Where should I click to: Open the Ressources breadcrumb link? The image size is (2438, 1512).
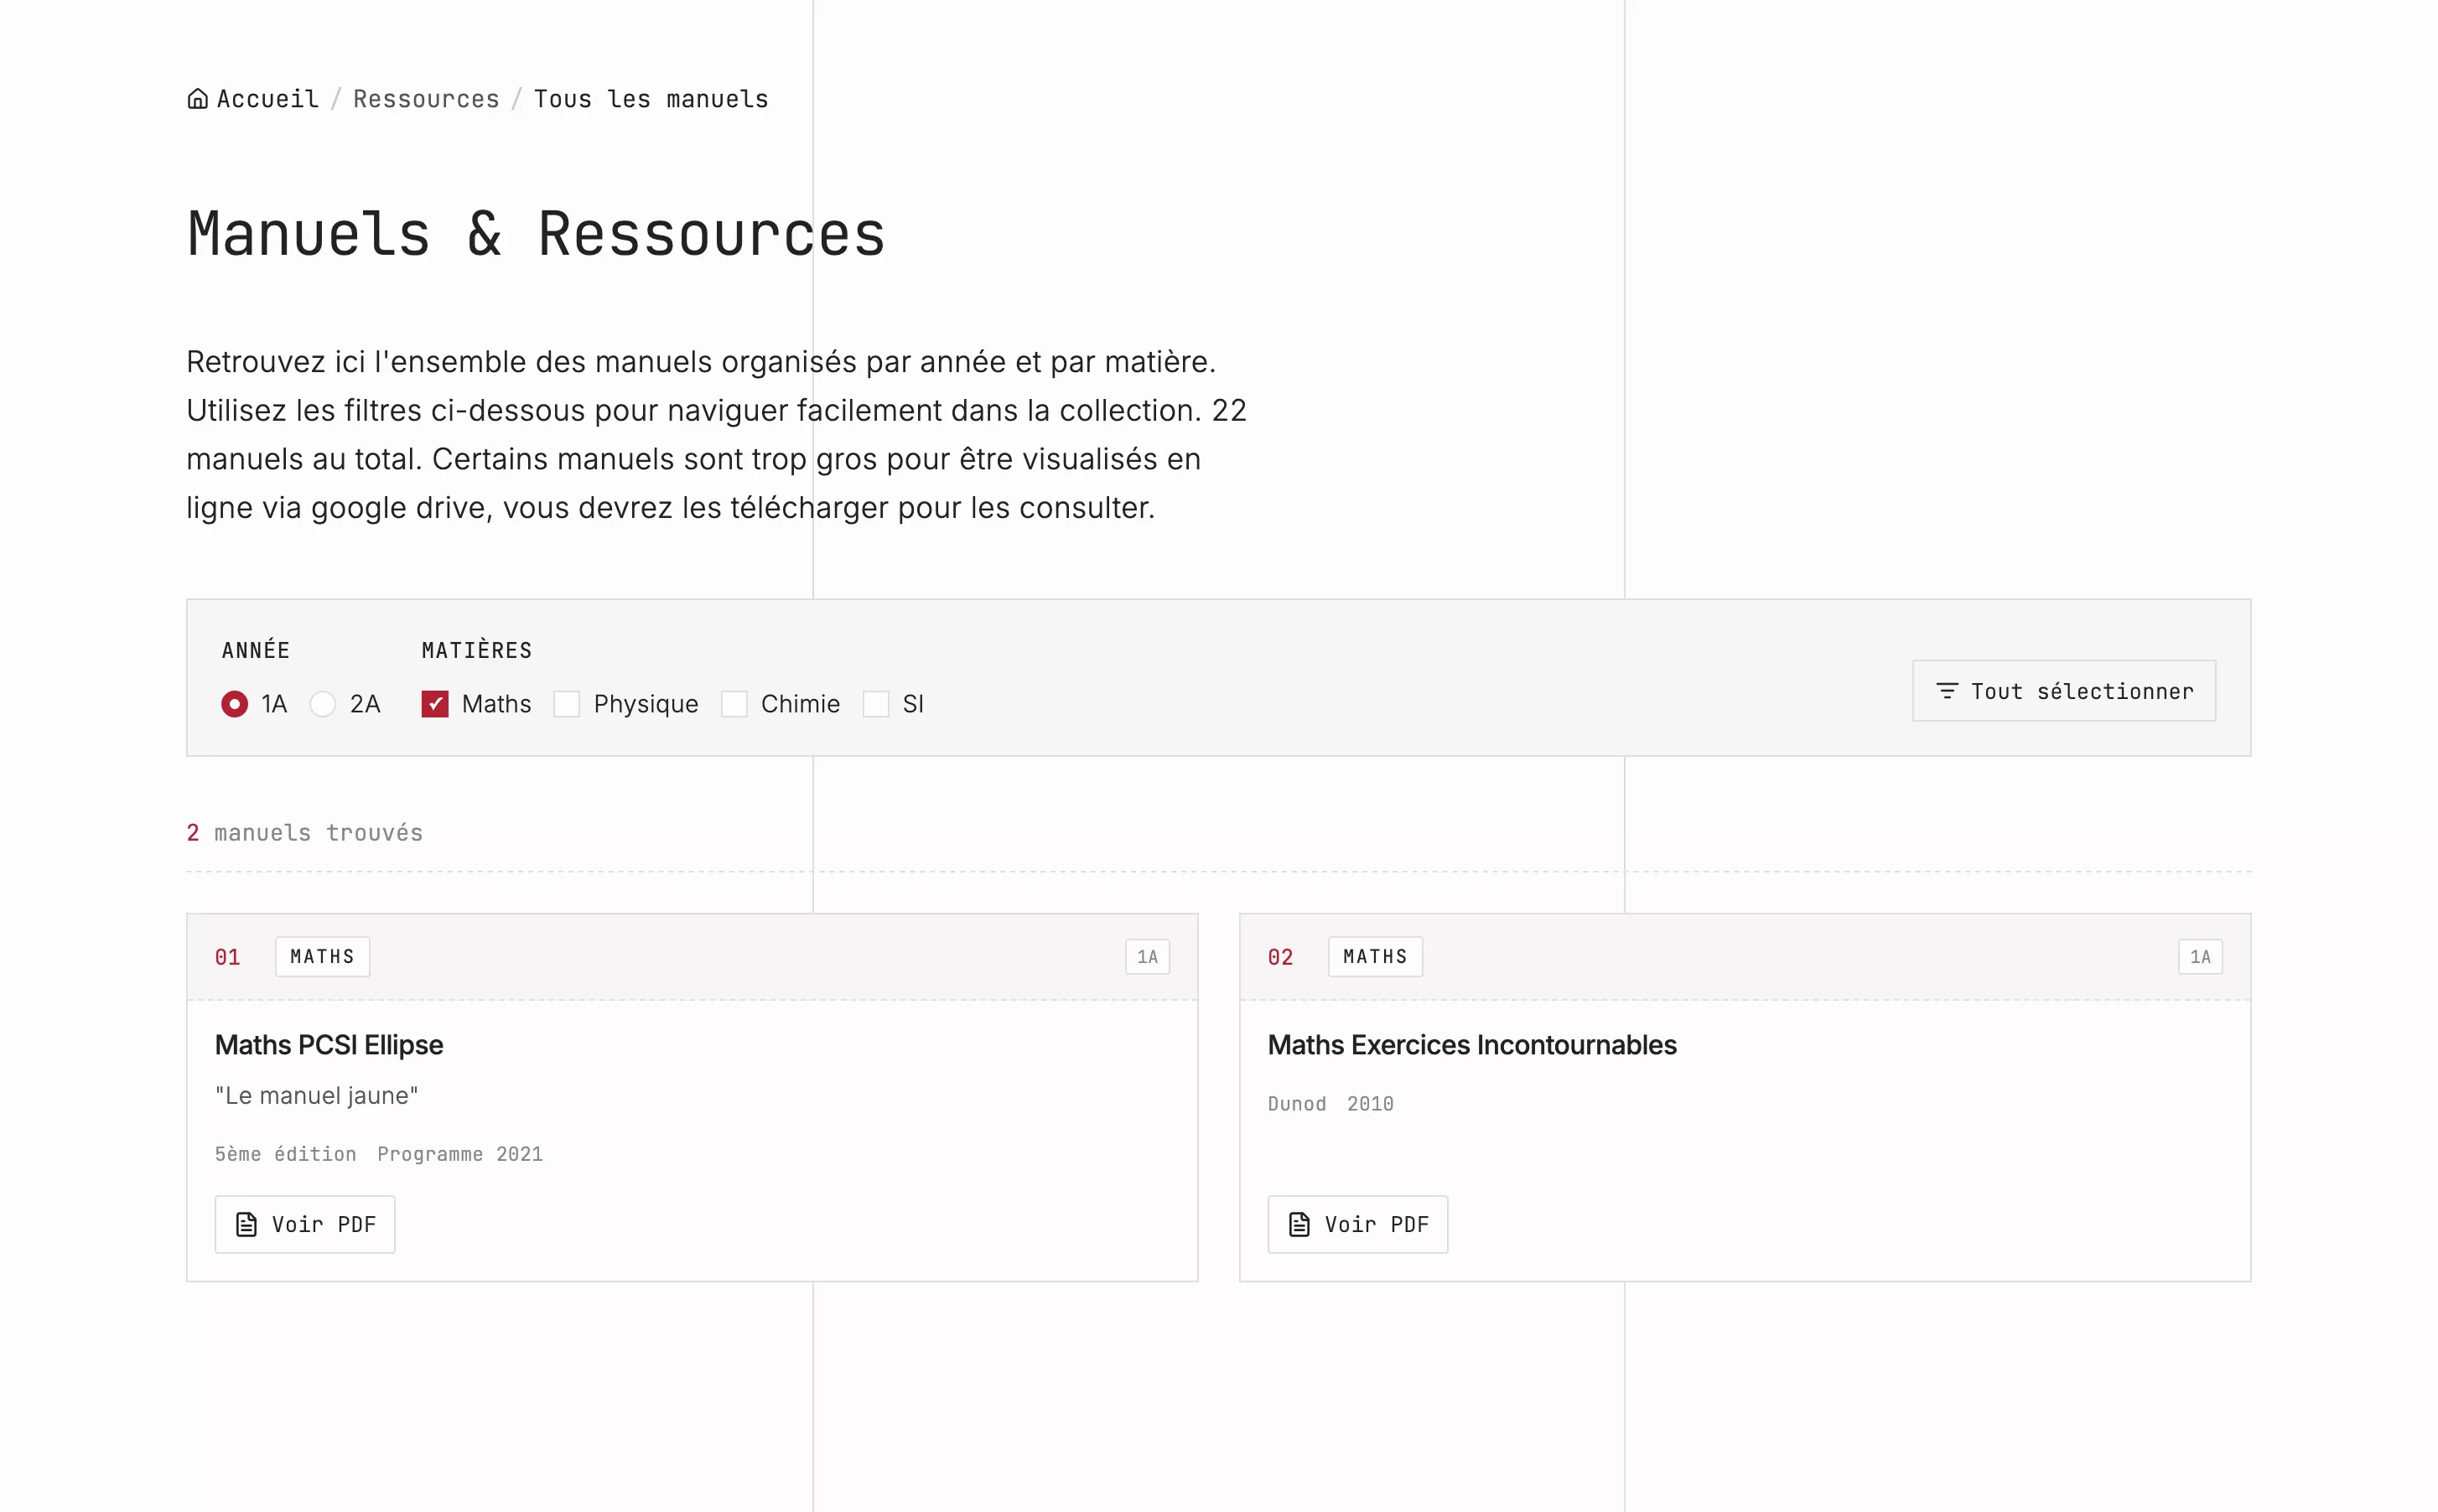[x=426, y=99]
